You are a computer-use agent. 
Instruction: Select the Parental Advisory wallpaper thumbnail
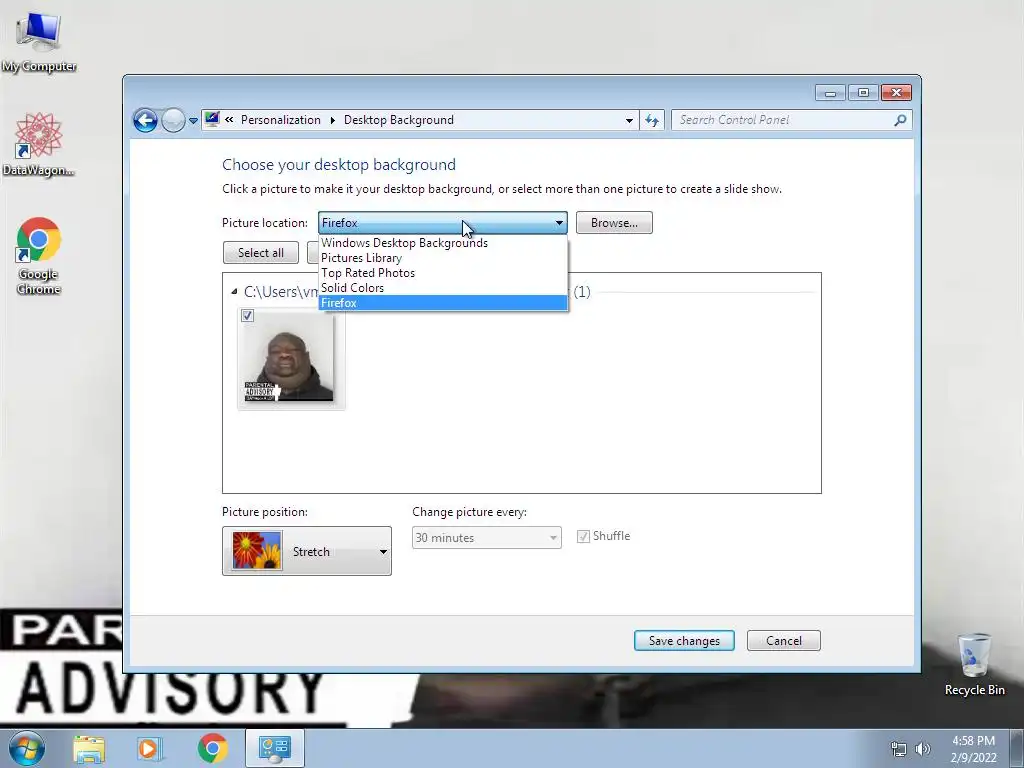pos(291,359)
